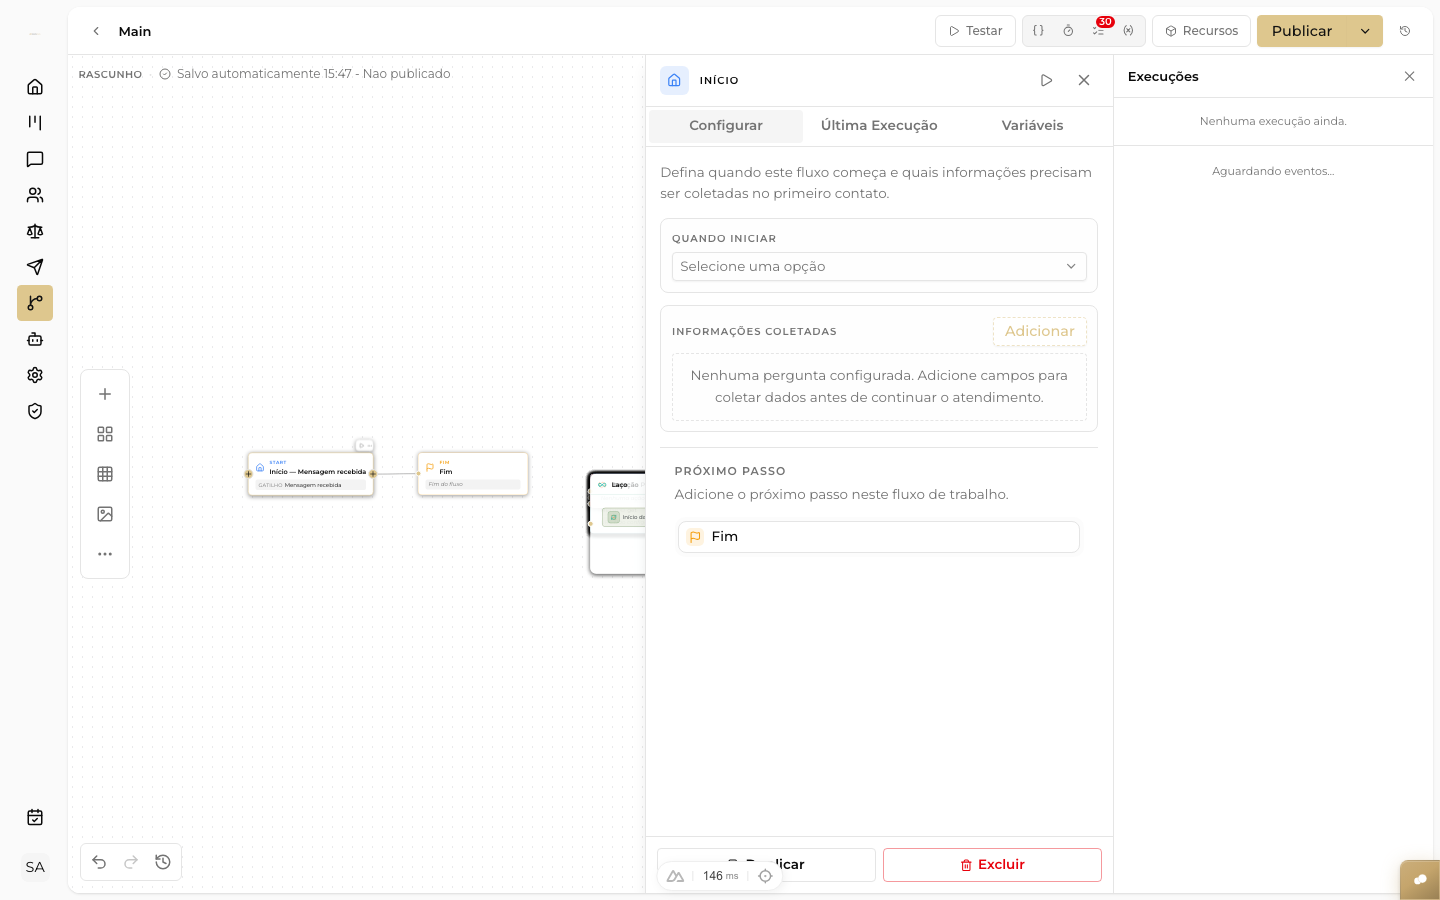Open the variables (x) toolbar icon

click(x=1129, y=31)
